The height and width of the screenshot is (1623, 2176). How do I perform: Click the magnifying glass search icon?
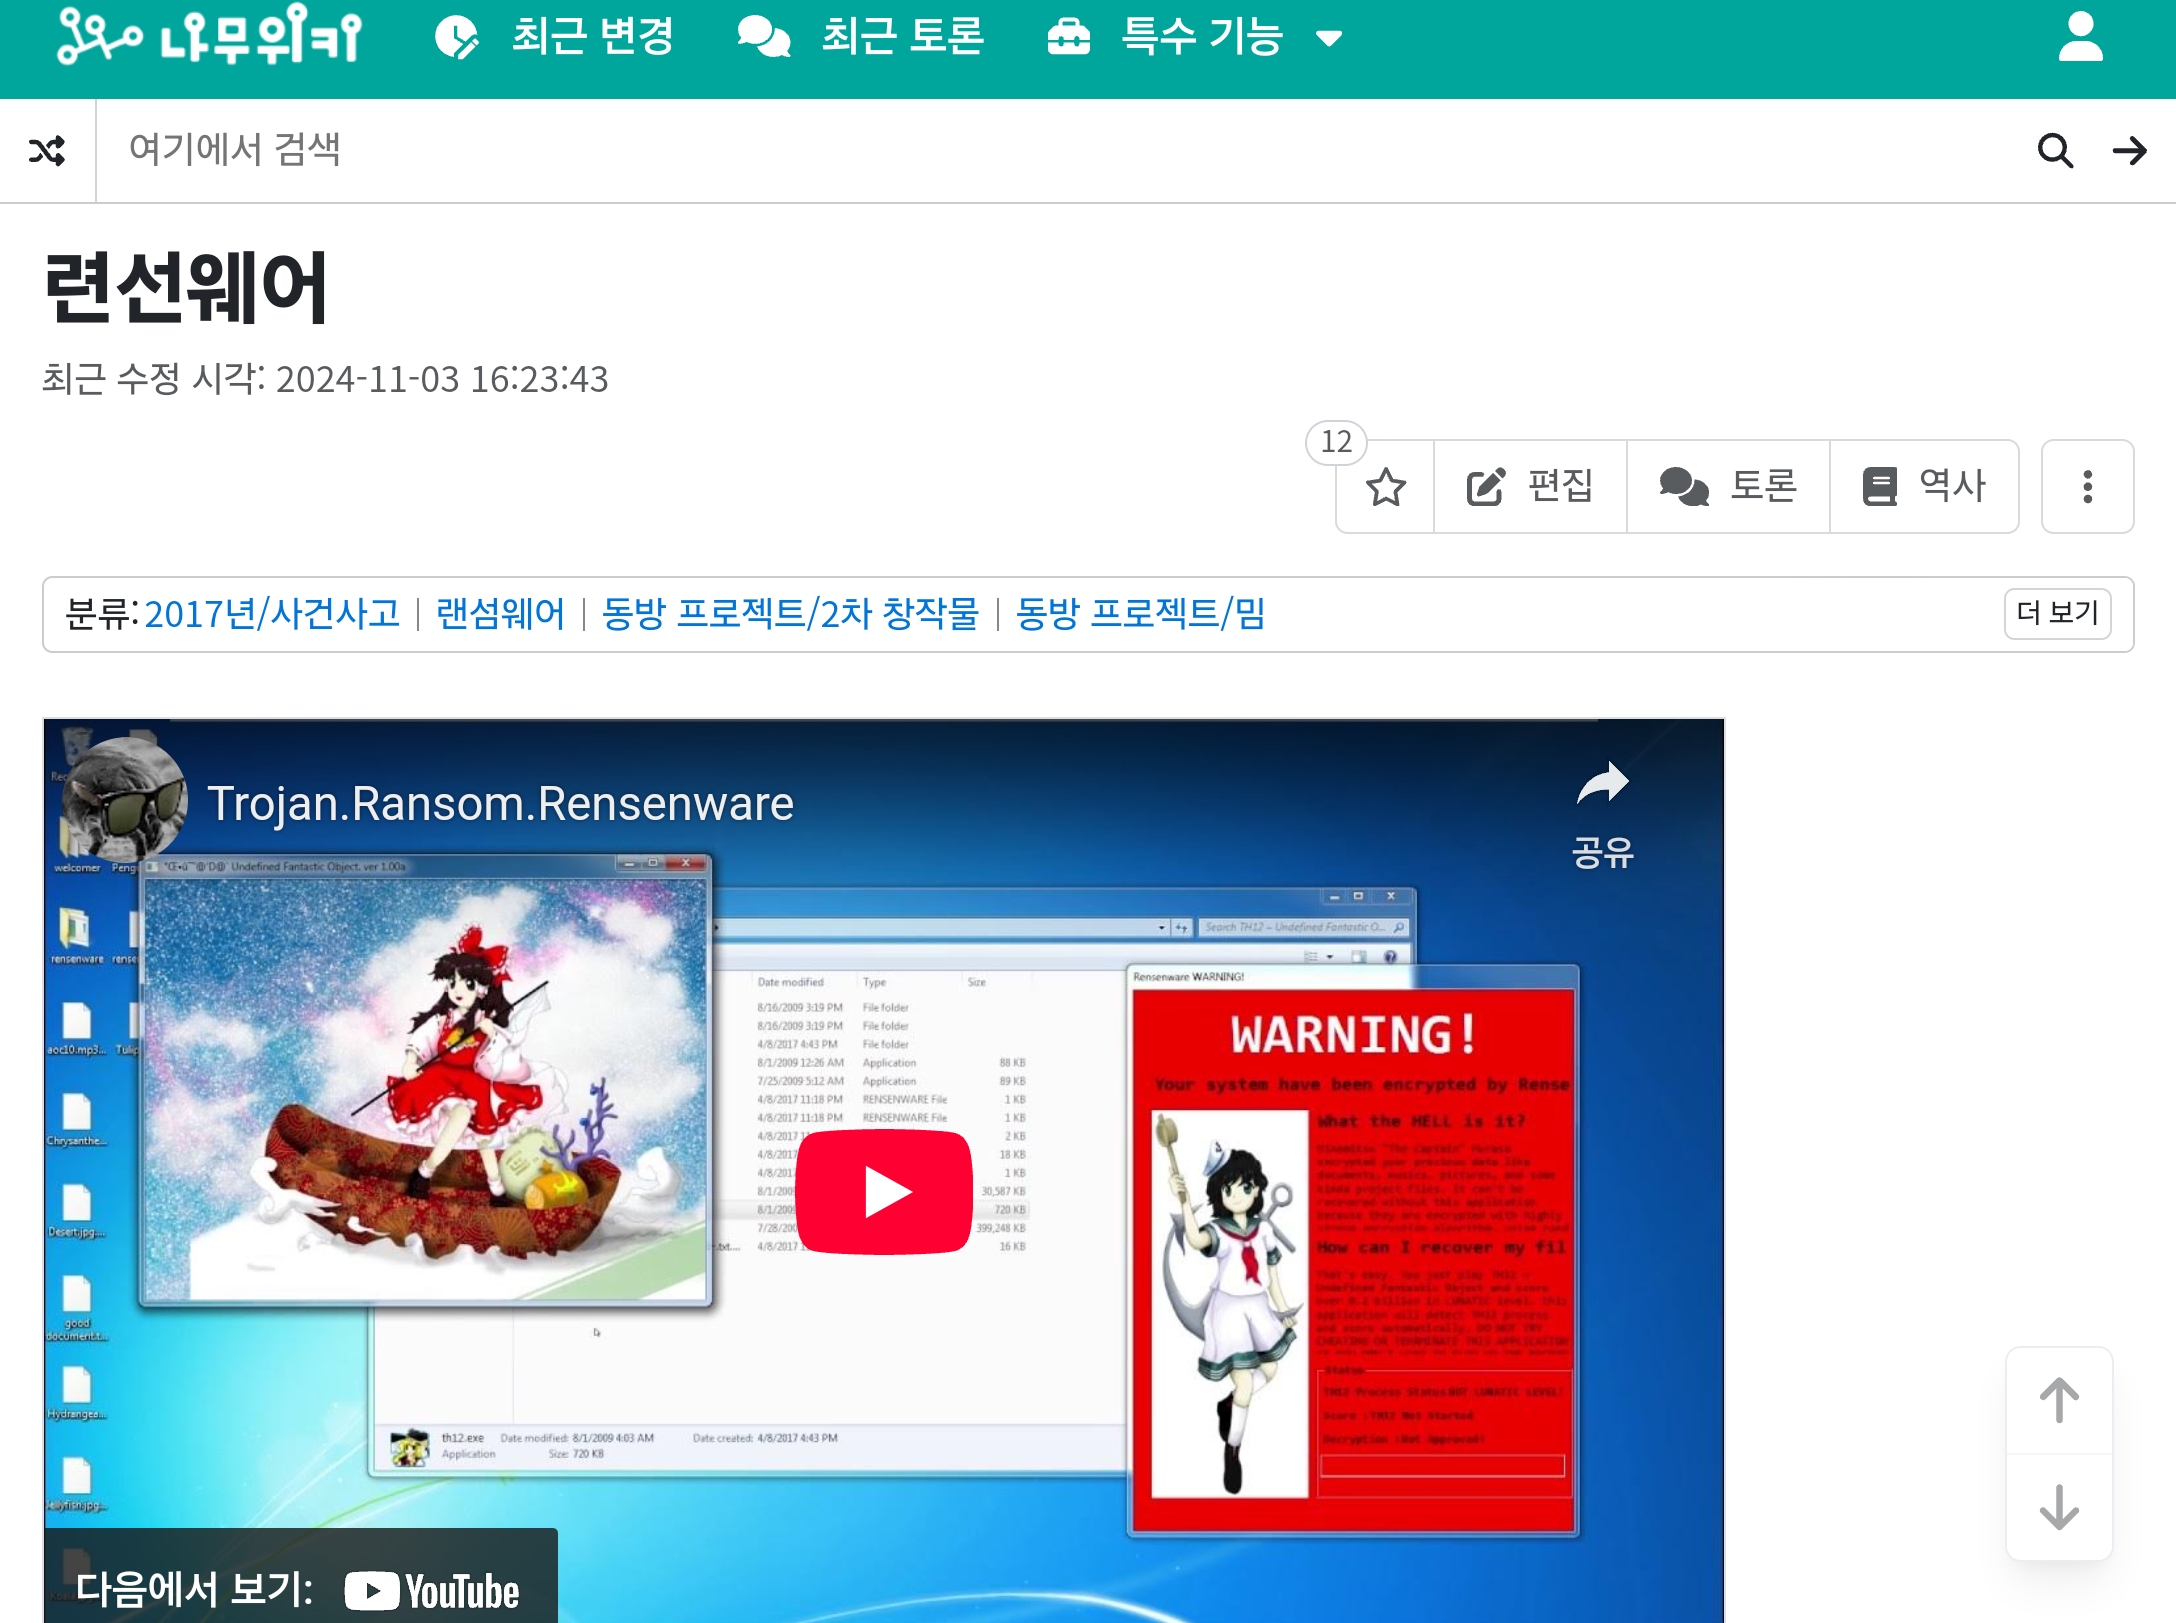(x=2055, y=151)
